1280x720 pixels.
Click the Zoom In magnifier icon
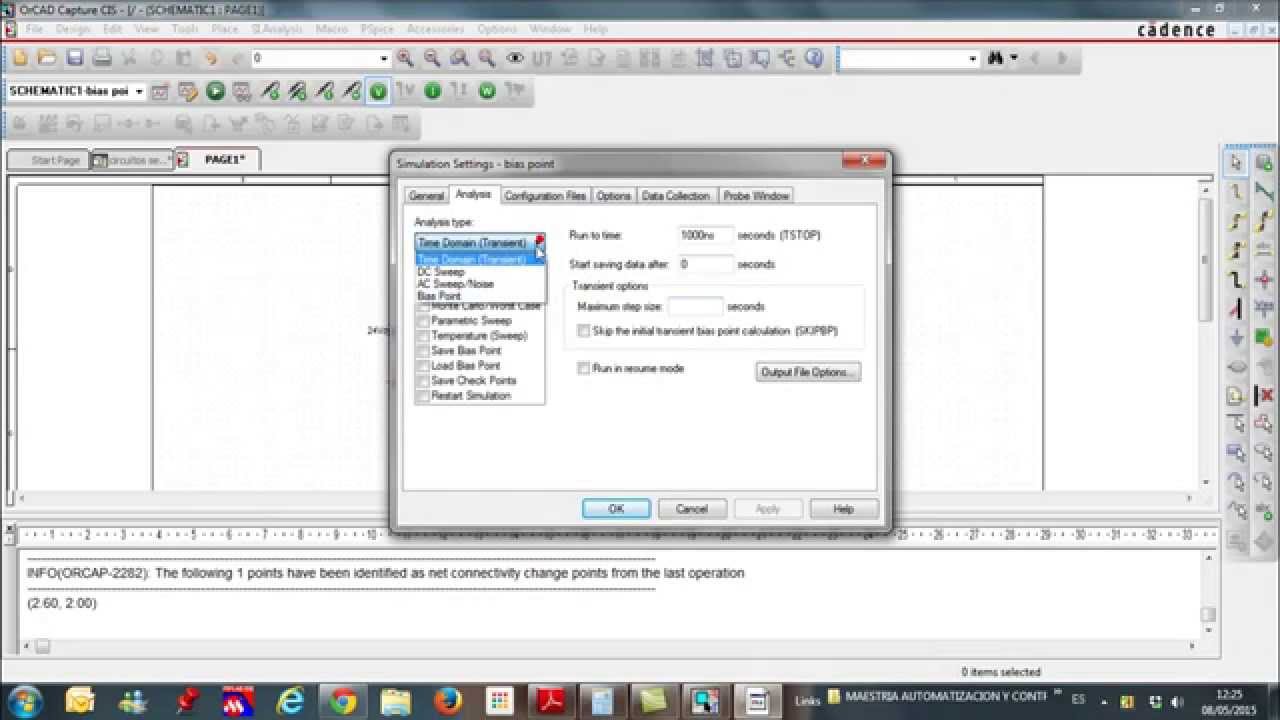click(405, 59)
